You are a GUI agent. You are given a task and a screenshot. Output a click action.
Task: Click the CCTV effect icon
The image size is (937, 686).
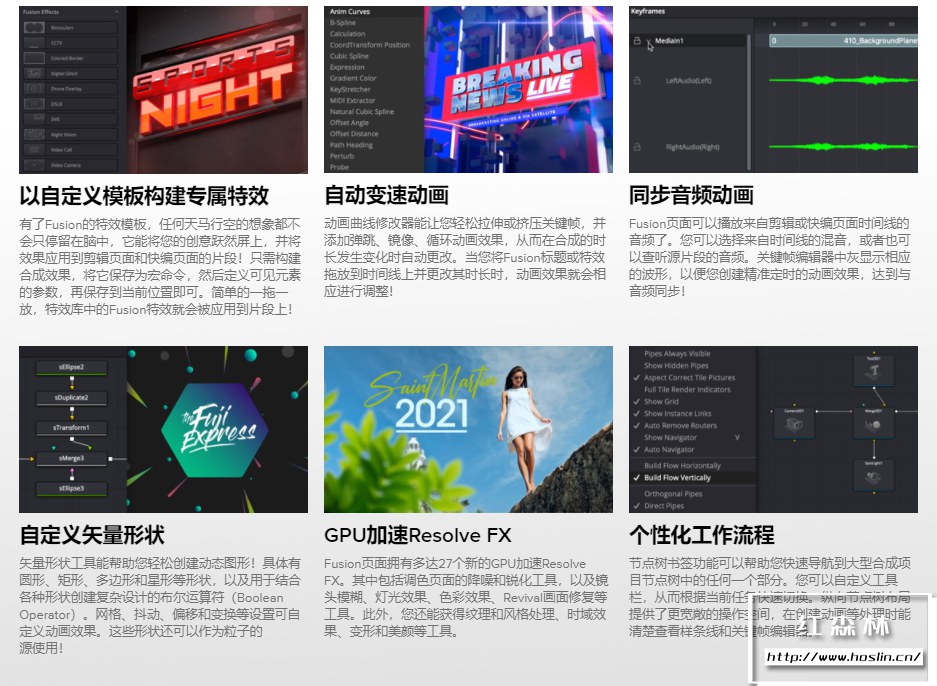tap(34, 42)
